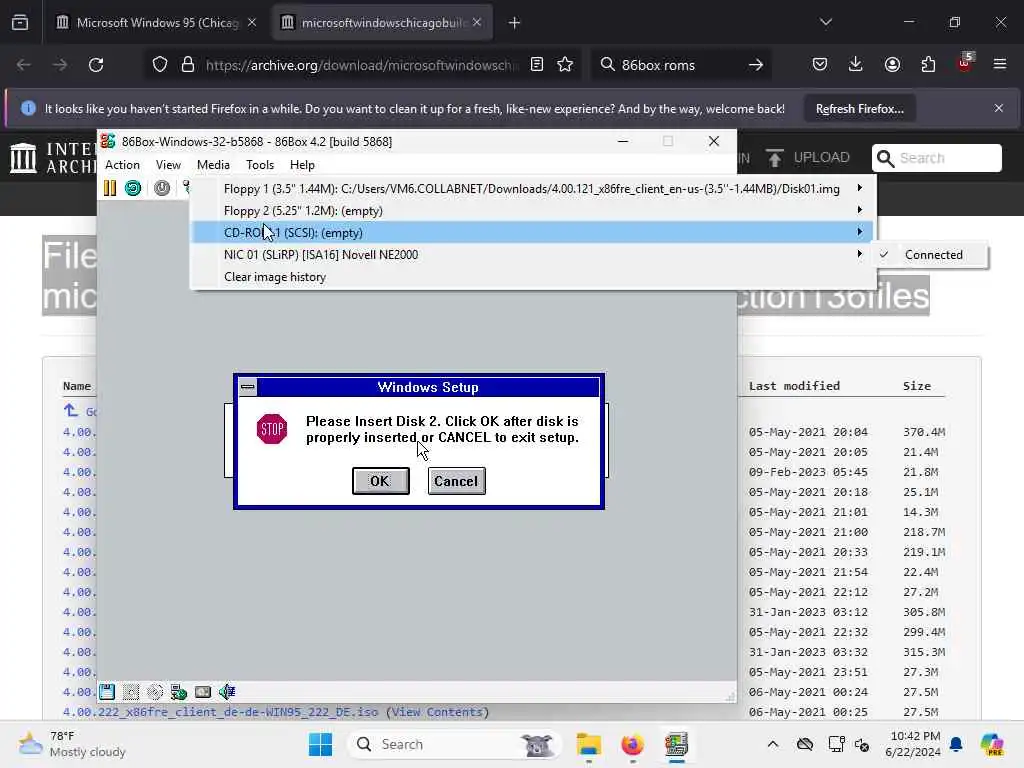The height and width of the screenshot is (768, 1024).
Task: Open the Firefox downloads panel
Action: [856, 65]
